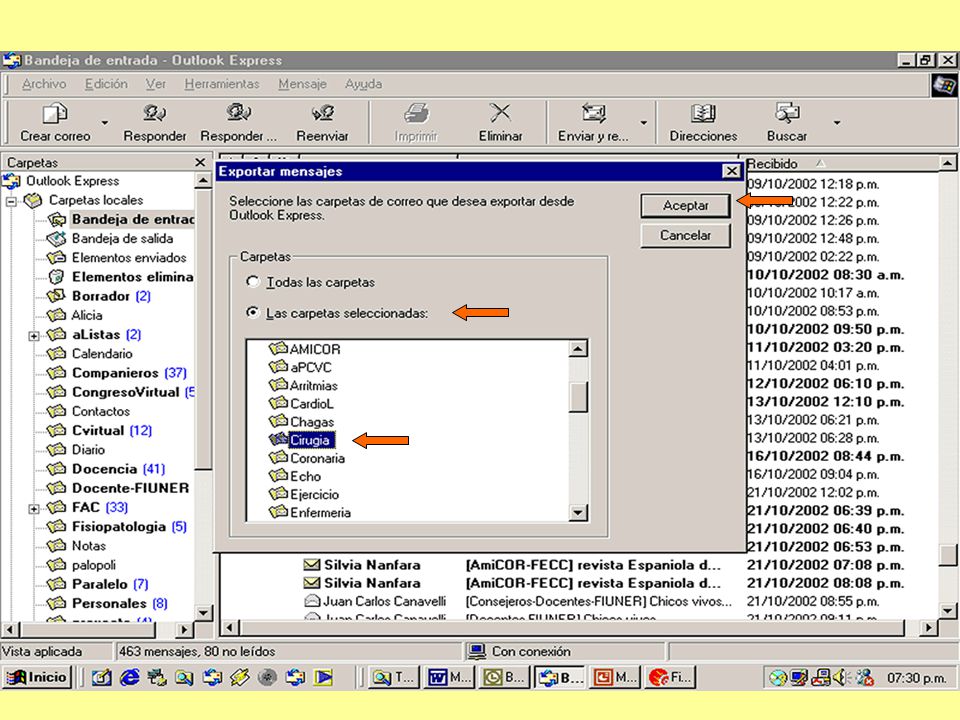960x720 pixels.
Task: Launch Internet Explorer from quick launch
Action: point(130,677)
